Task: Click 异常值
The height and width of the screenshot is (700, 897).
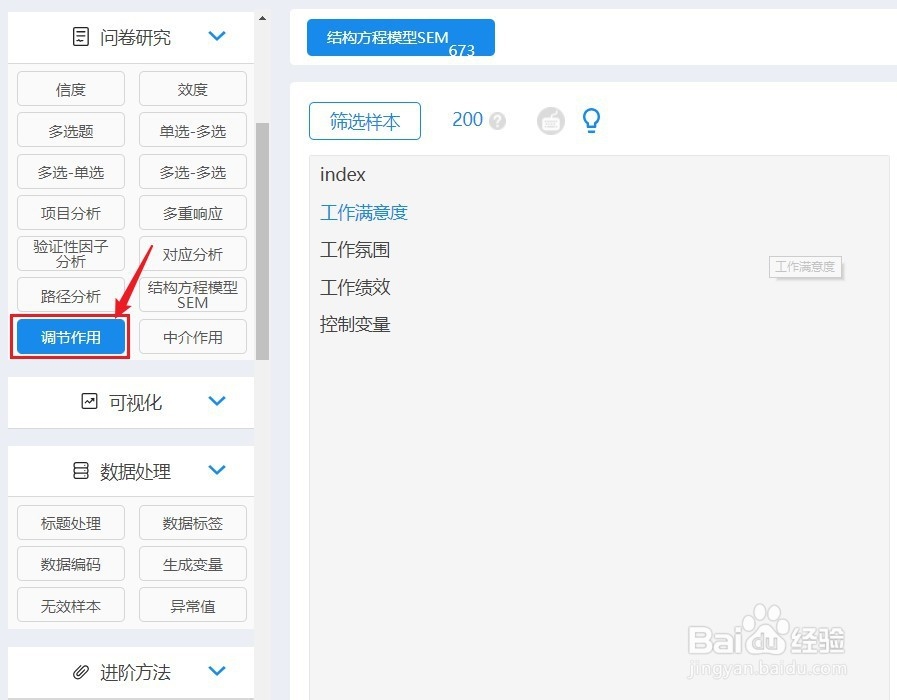Action: (193, 605)
